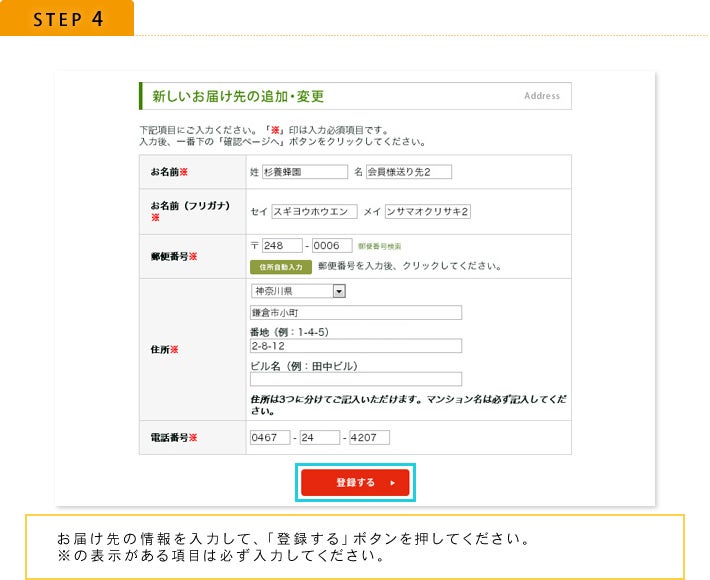This screenshot has width=710, height=580.
Task: Open the 神奈川県 prefecture dropdown
Action: (x=297, y=291)
